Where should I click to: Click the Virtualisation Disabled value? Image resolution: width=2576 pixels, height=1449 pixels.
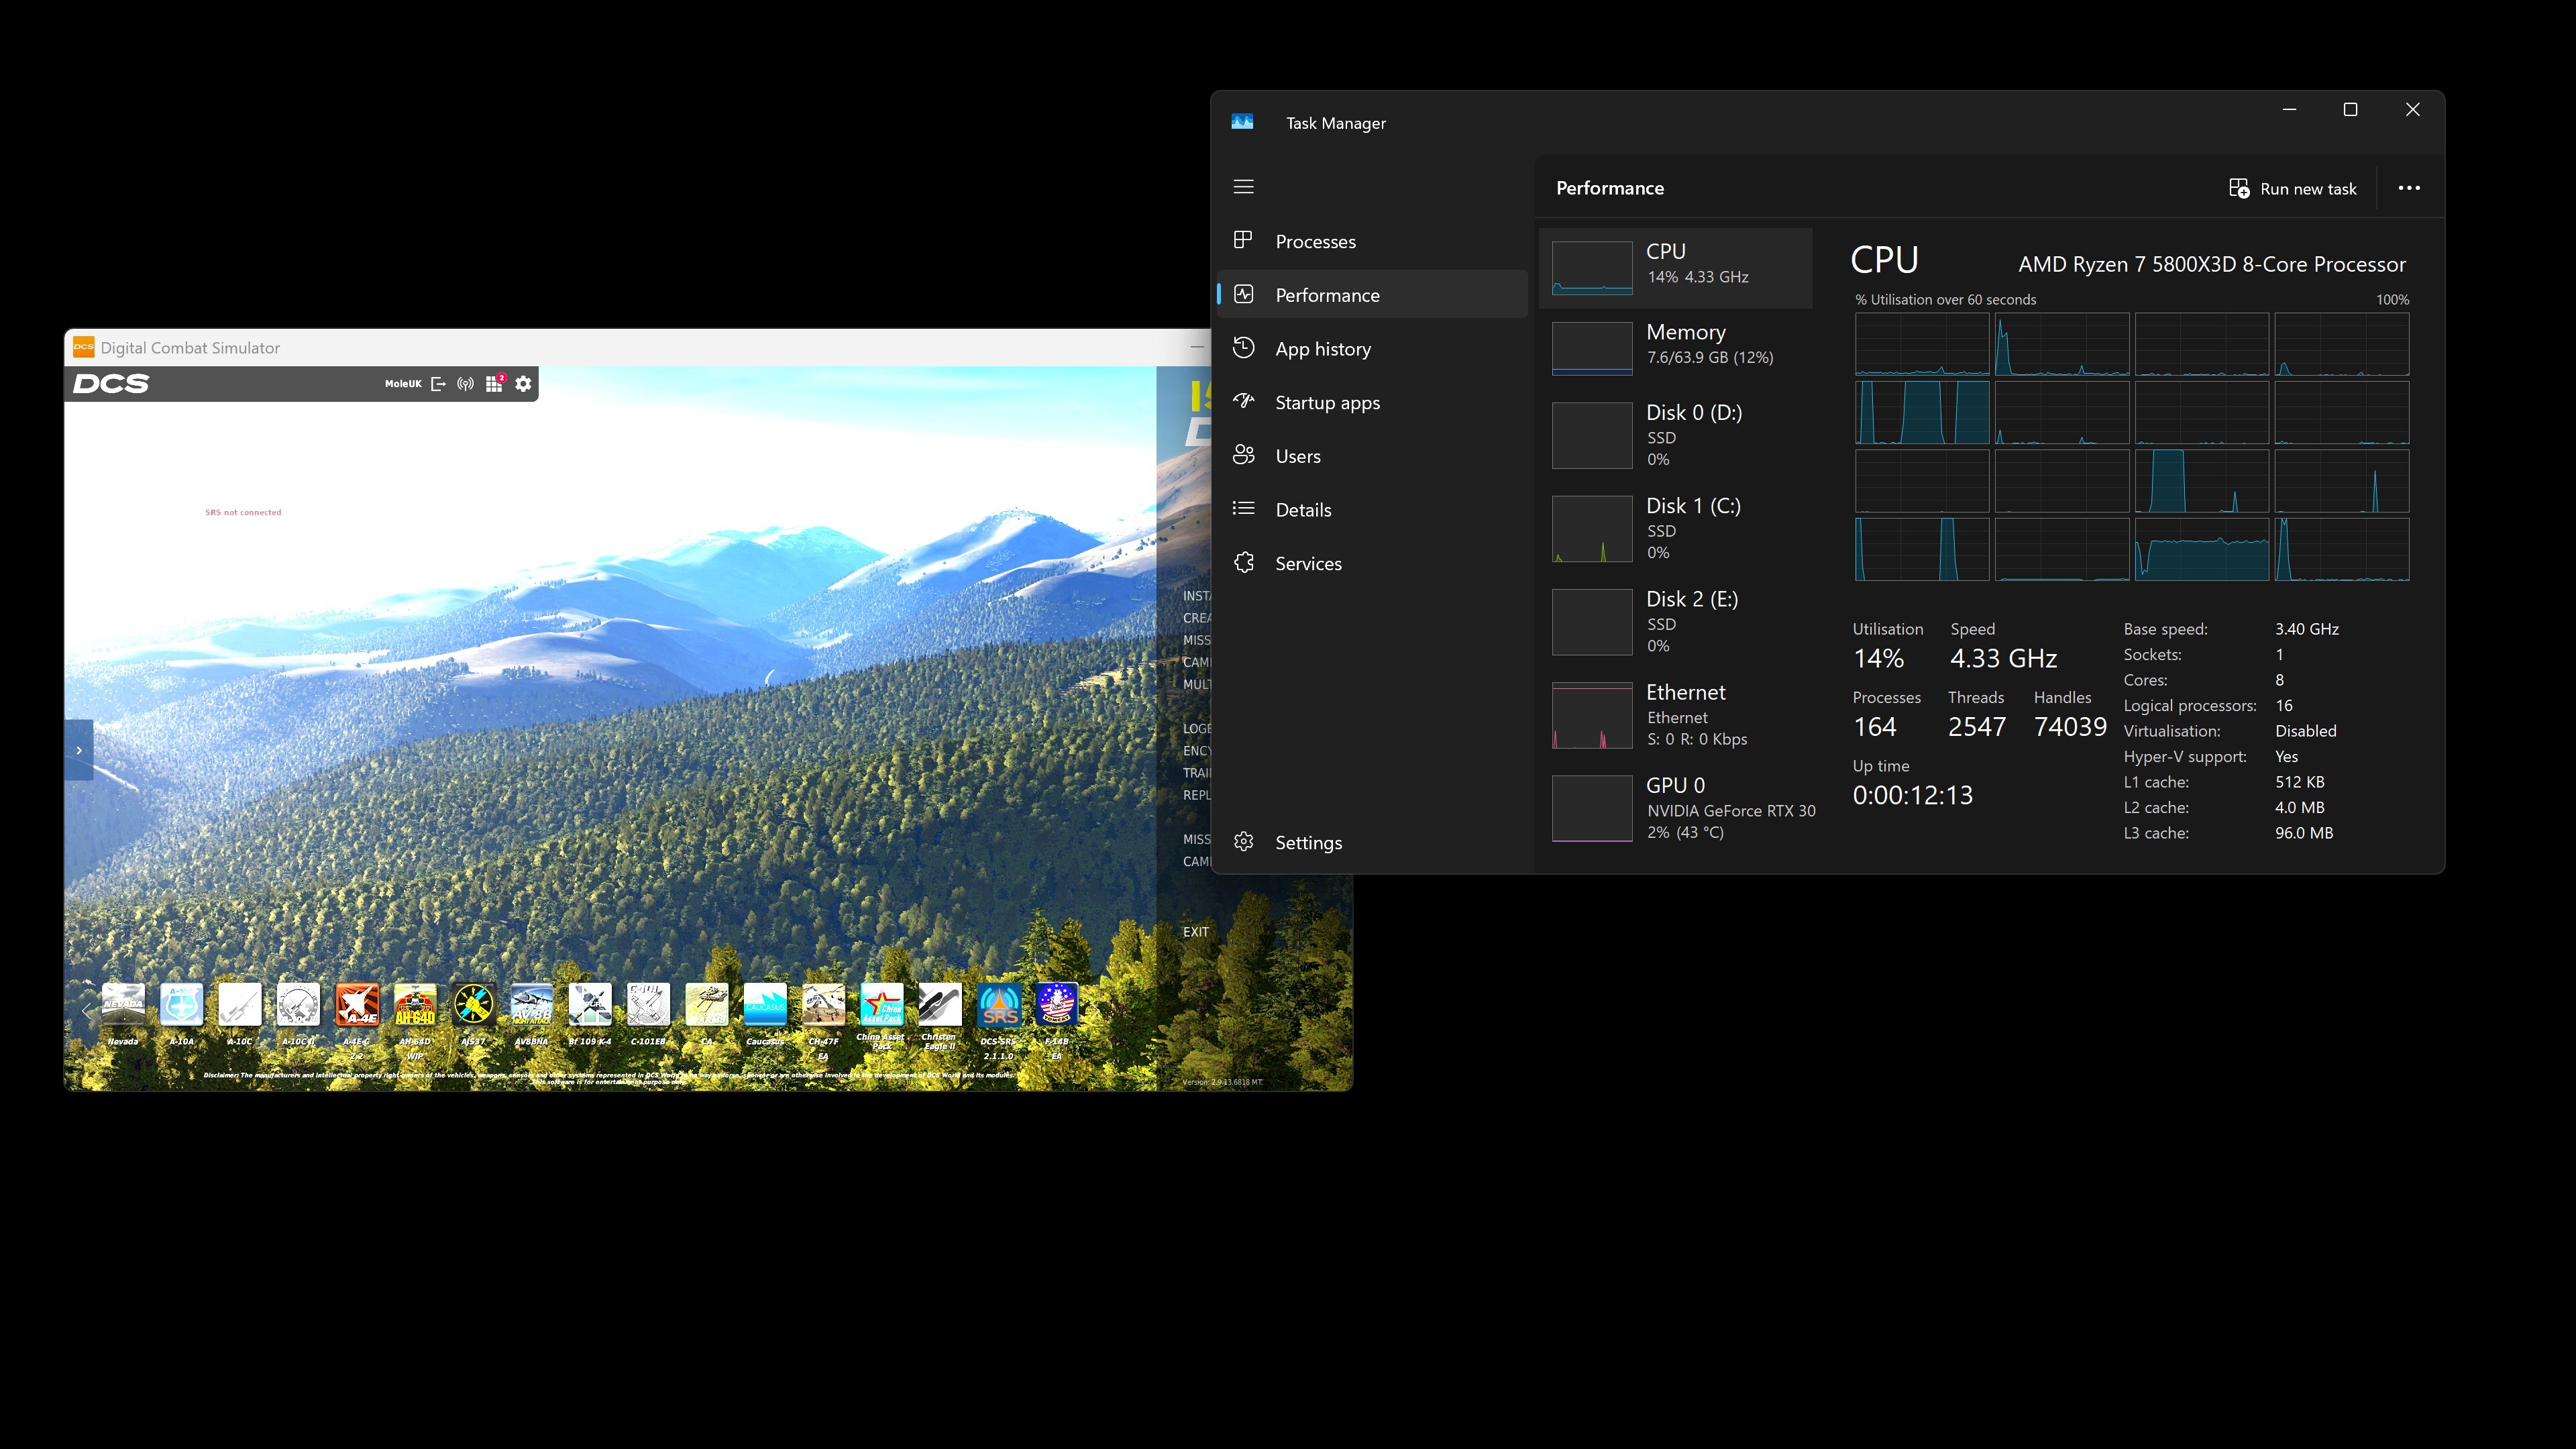(2306, 731)
